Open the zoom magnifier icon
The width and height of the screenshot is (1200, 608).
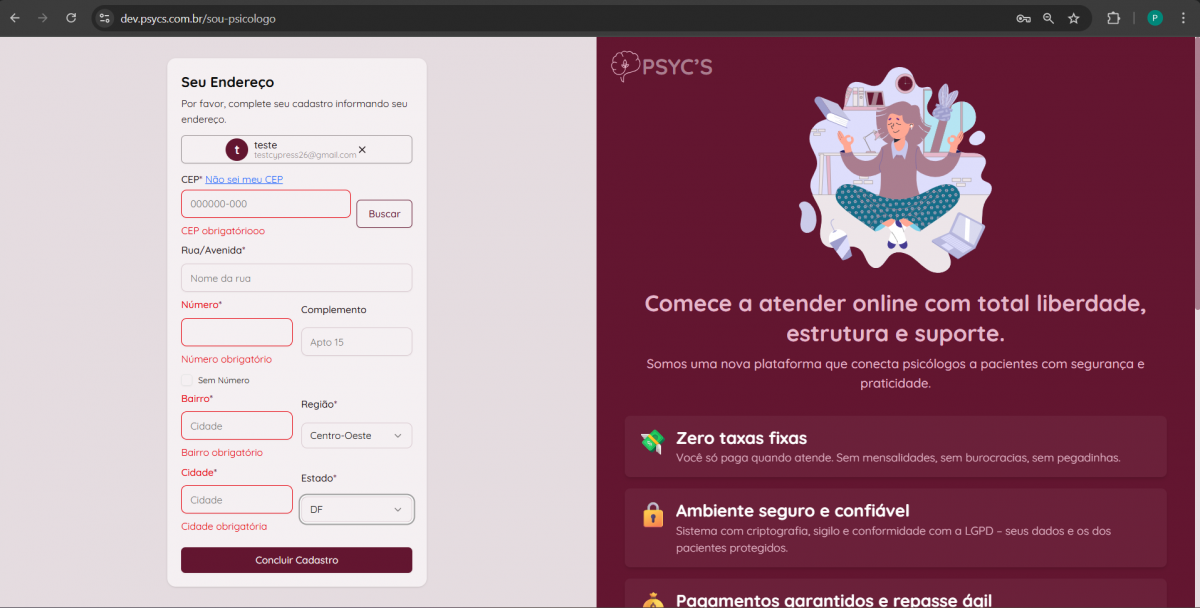tap(1048, 18)
